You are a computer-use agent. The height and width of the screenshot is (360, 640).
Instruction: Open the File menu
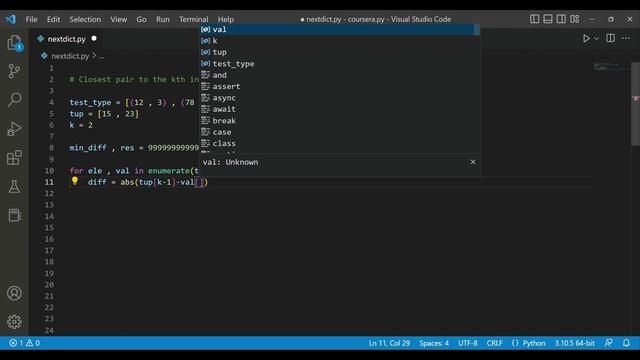click(31, 19)
